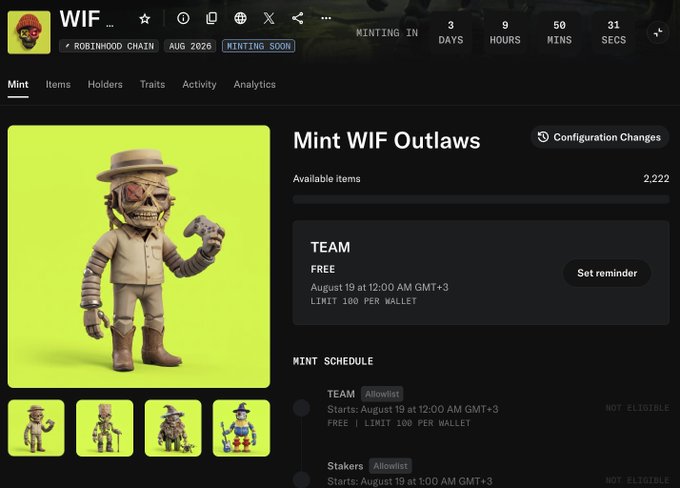Click 'Starts: August 19 at 1:00 AM GMT+3'
Image resolution: width=680 pixels, height=488 pixels.
point(410,481)
